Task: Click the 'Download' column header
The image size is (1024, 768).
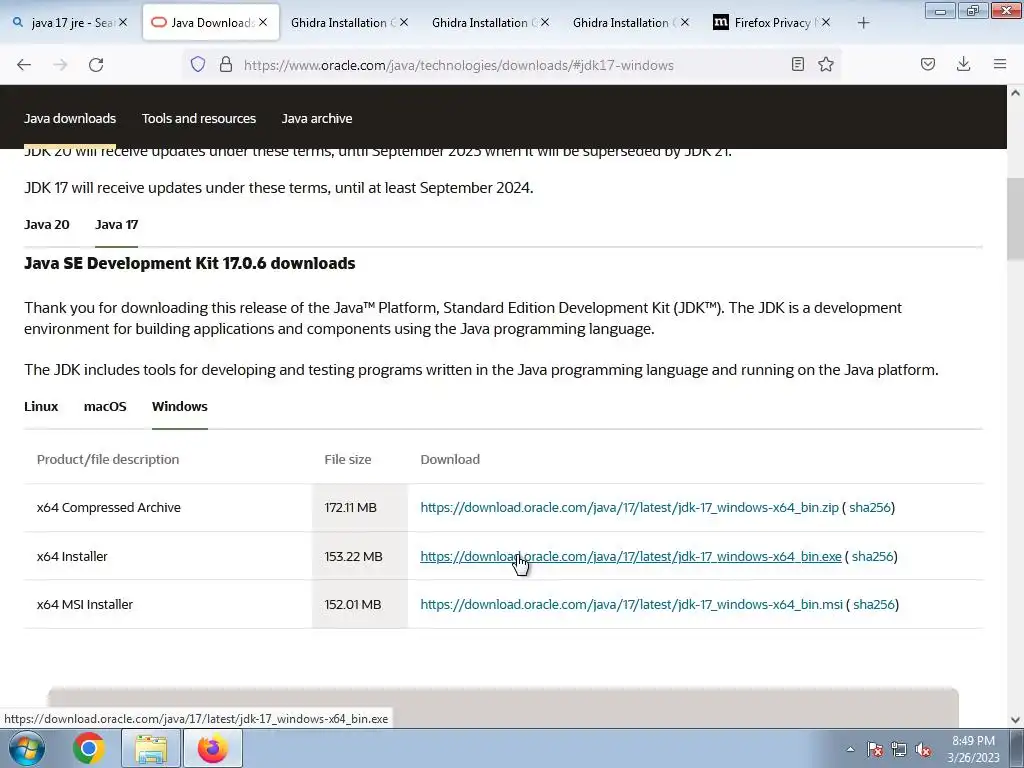Action: pyautogui.click(x=450, y=460)
